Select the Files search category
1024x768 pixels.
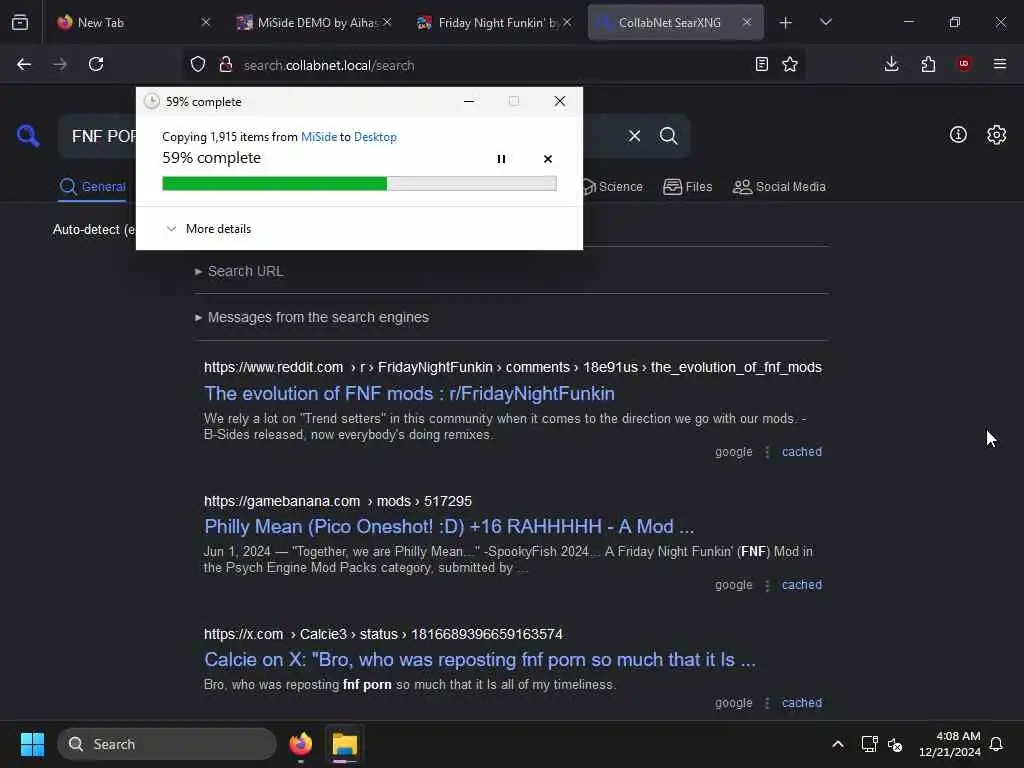688,187
